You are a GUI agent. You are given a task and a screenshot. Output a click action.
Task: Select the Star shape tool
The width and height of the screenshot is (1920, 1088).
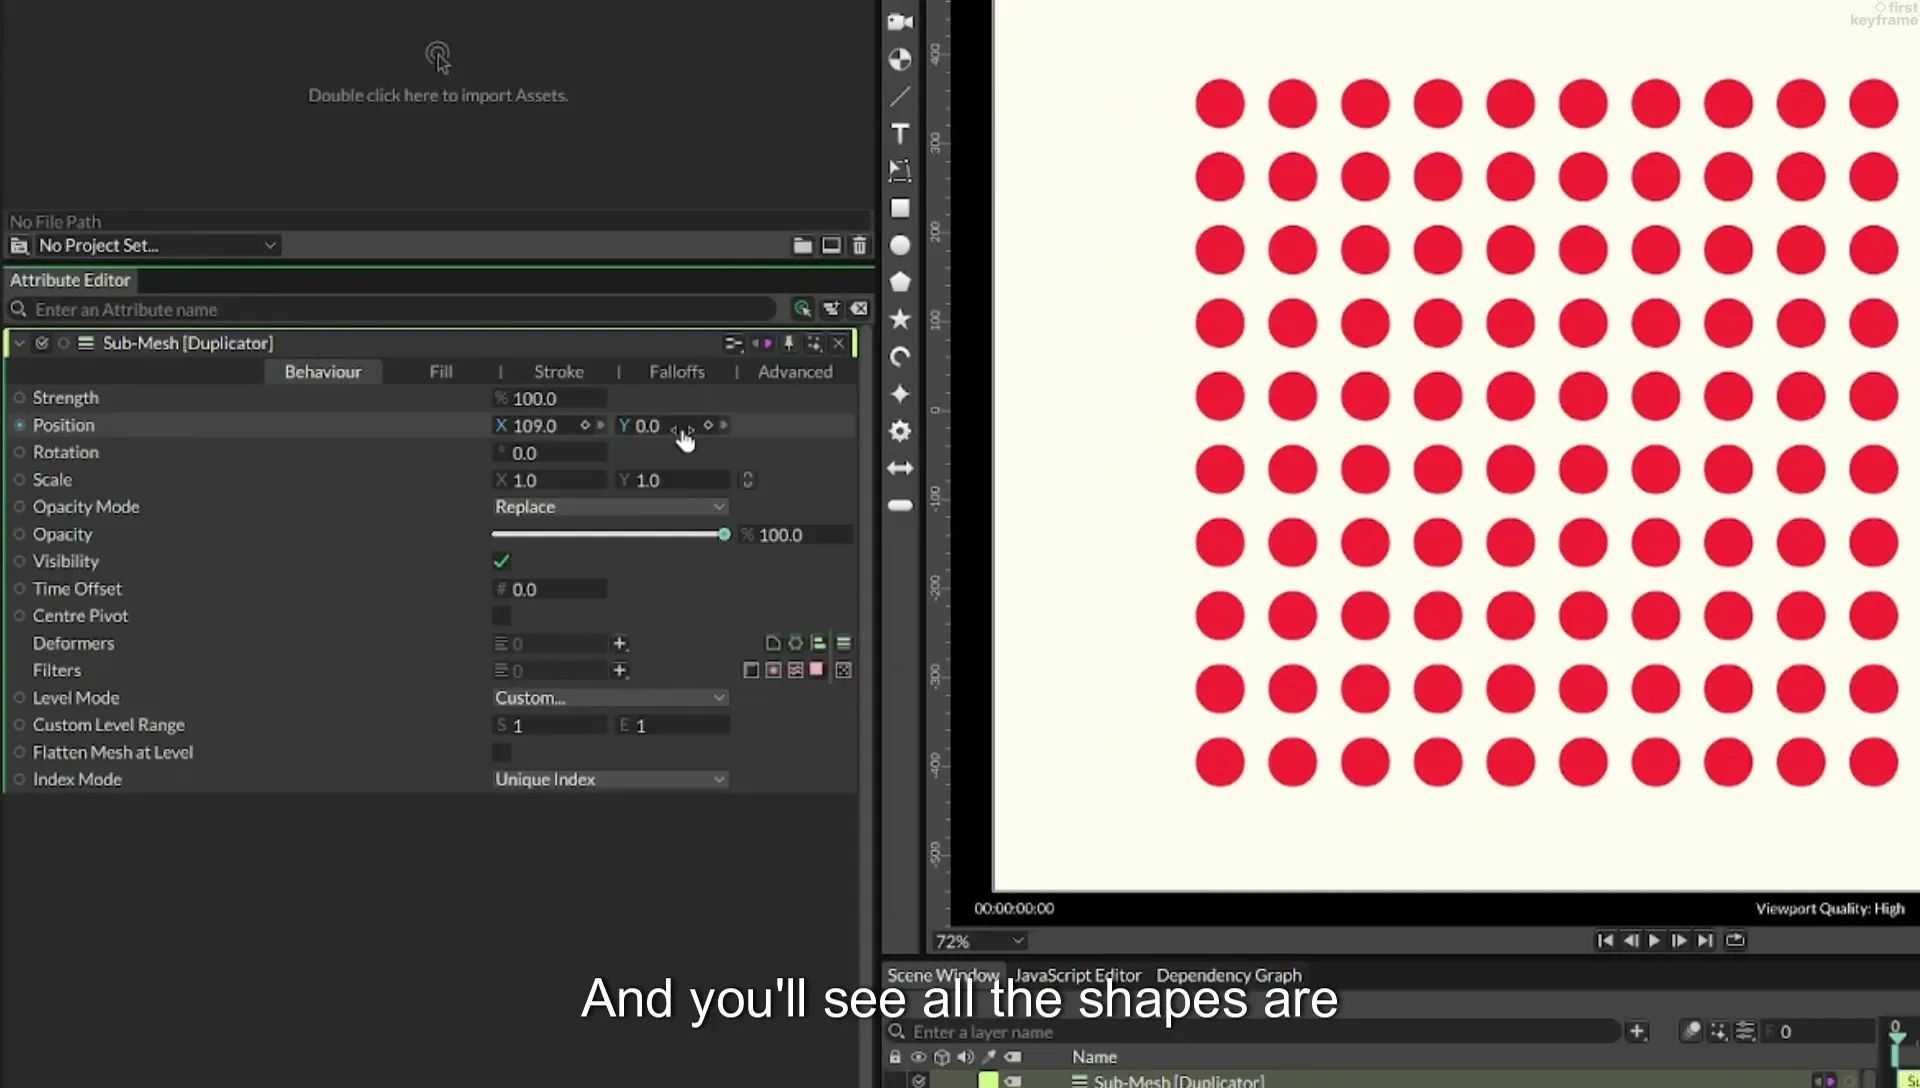[900, 319]
